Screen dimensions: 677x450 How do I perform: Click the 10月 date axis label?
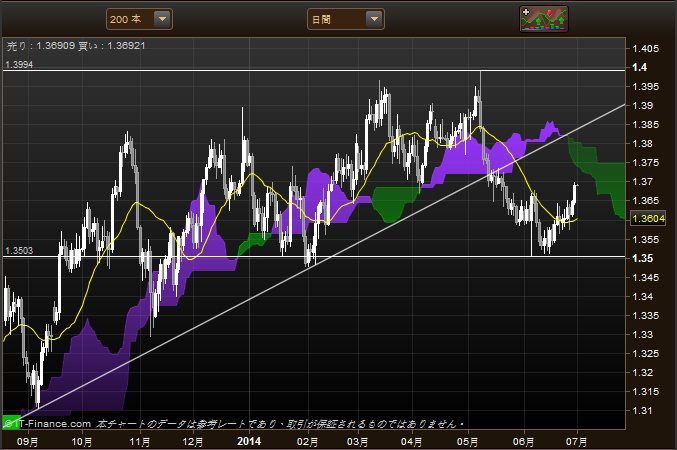(82, 442)
